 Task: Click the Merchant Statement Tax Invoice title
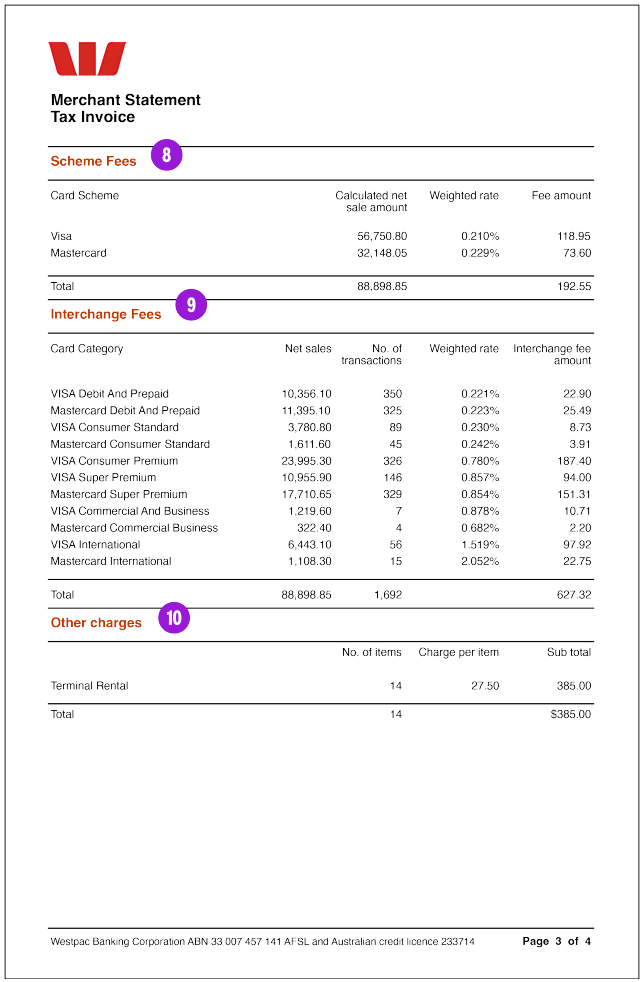click(x=125, y=108)
